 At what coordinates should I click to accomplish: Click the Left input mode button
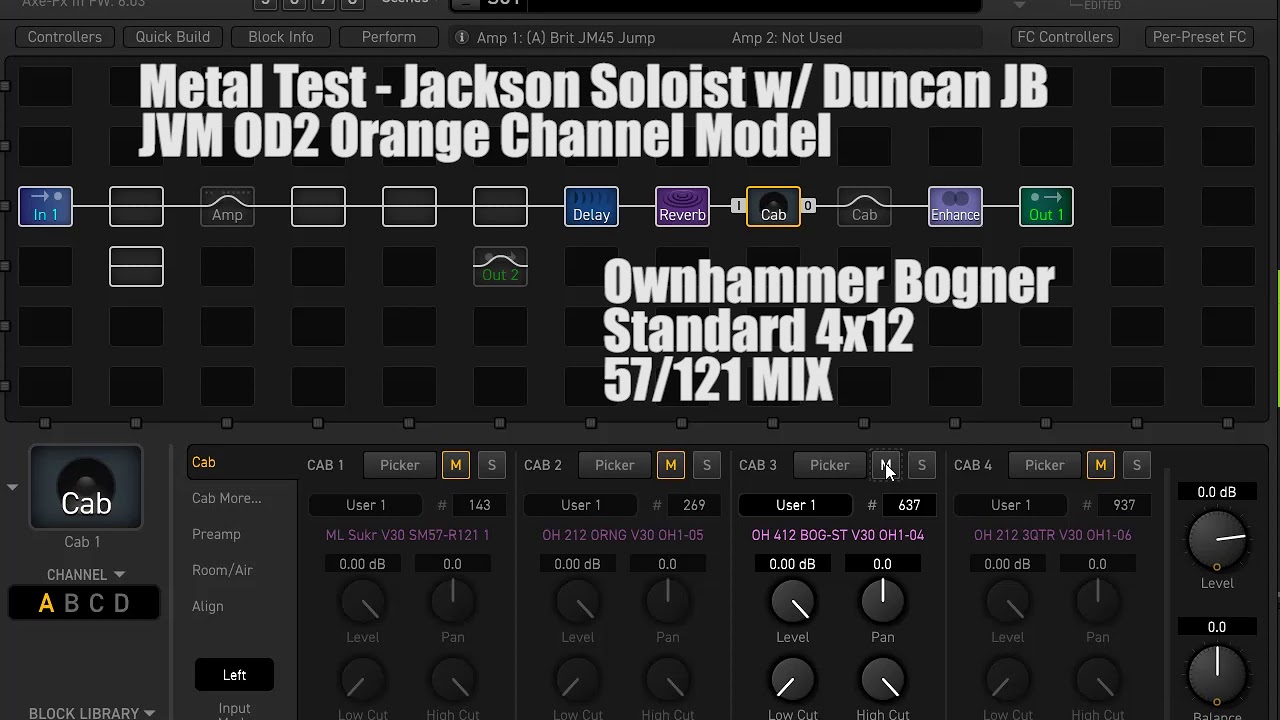pyautogui.click(x=234, y=675)
